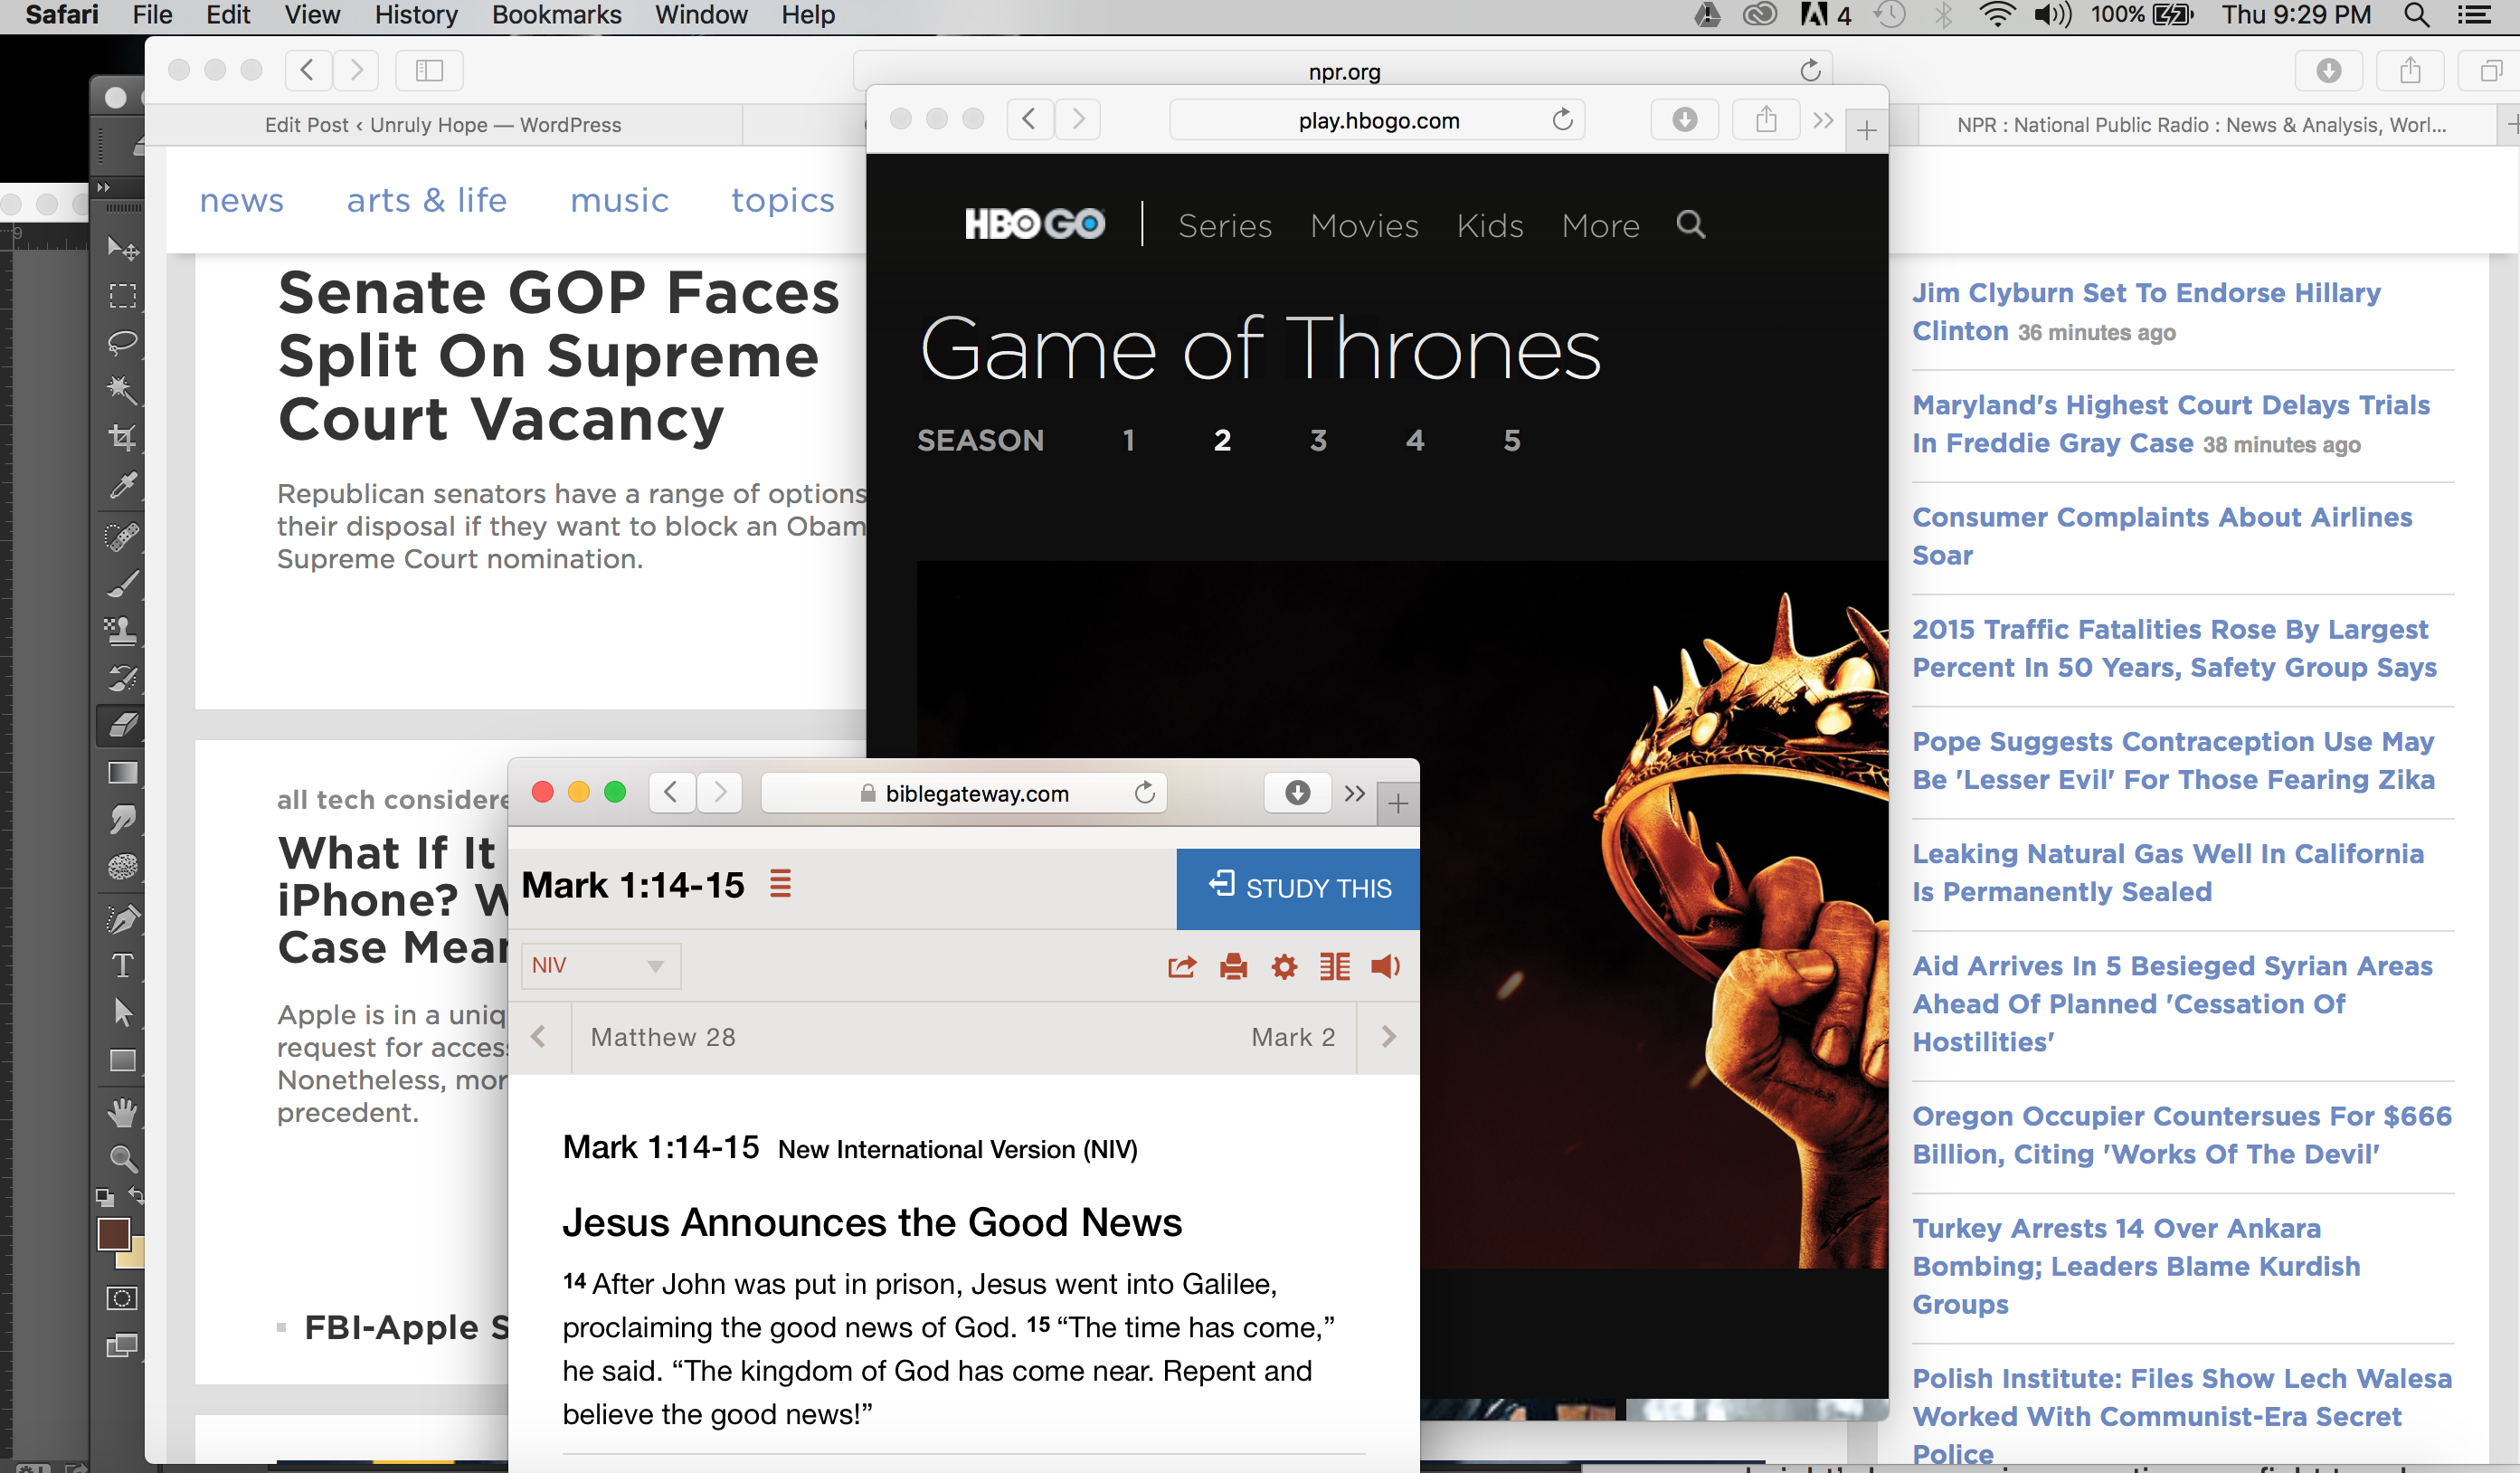Select the Lasso tool in Photoshop
2520x1473 pixels.
point(122,342)
